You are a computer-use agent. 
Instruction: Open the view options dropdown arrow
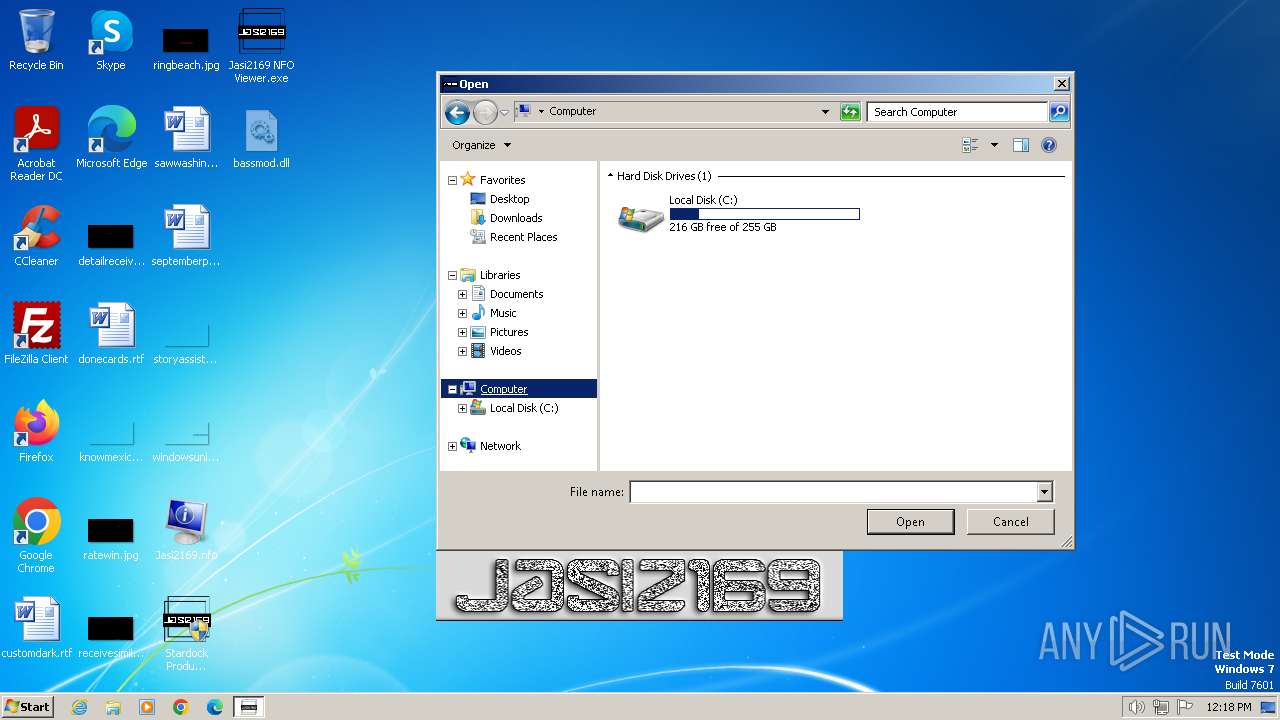tap(994, 145)
